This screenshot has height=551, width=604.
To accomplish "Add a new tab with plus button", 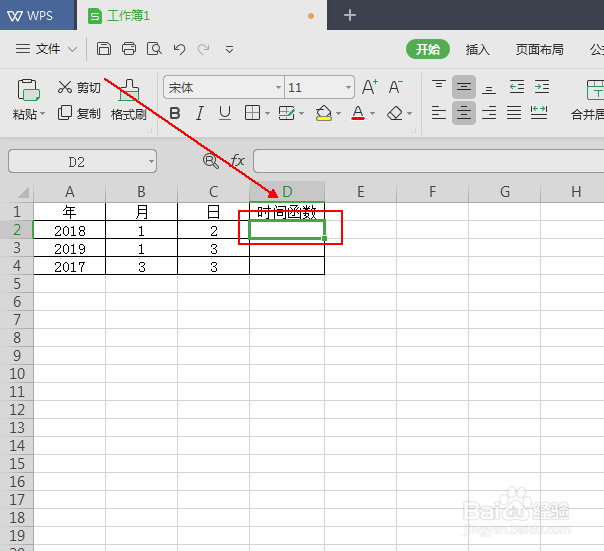I will click(x=349, y=15).
